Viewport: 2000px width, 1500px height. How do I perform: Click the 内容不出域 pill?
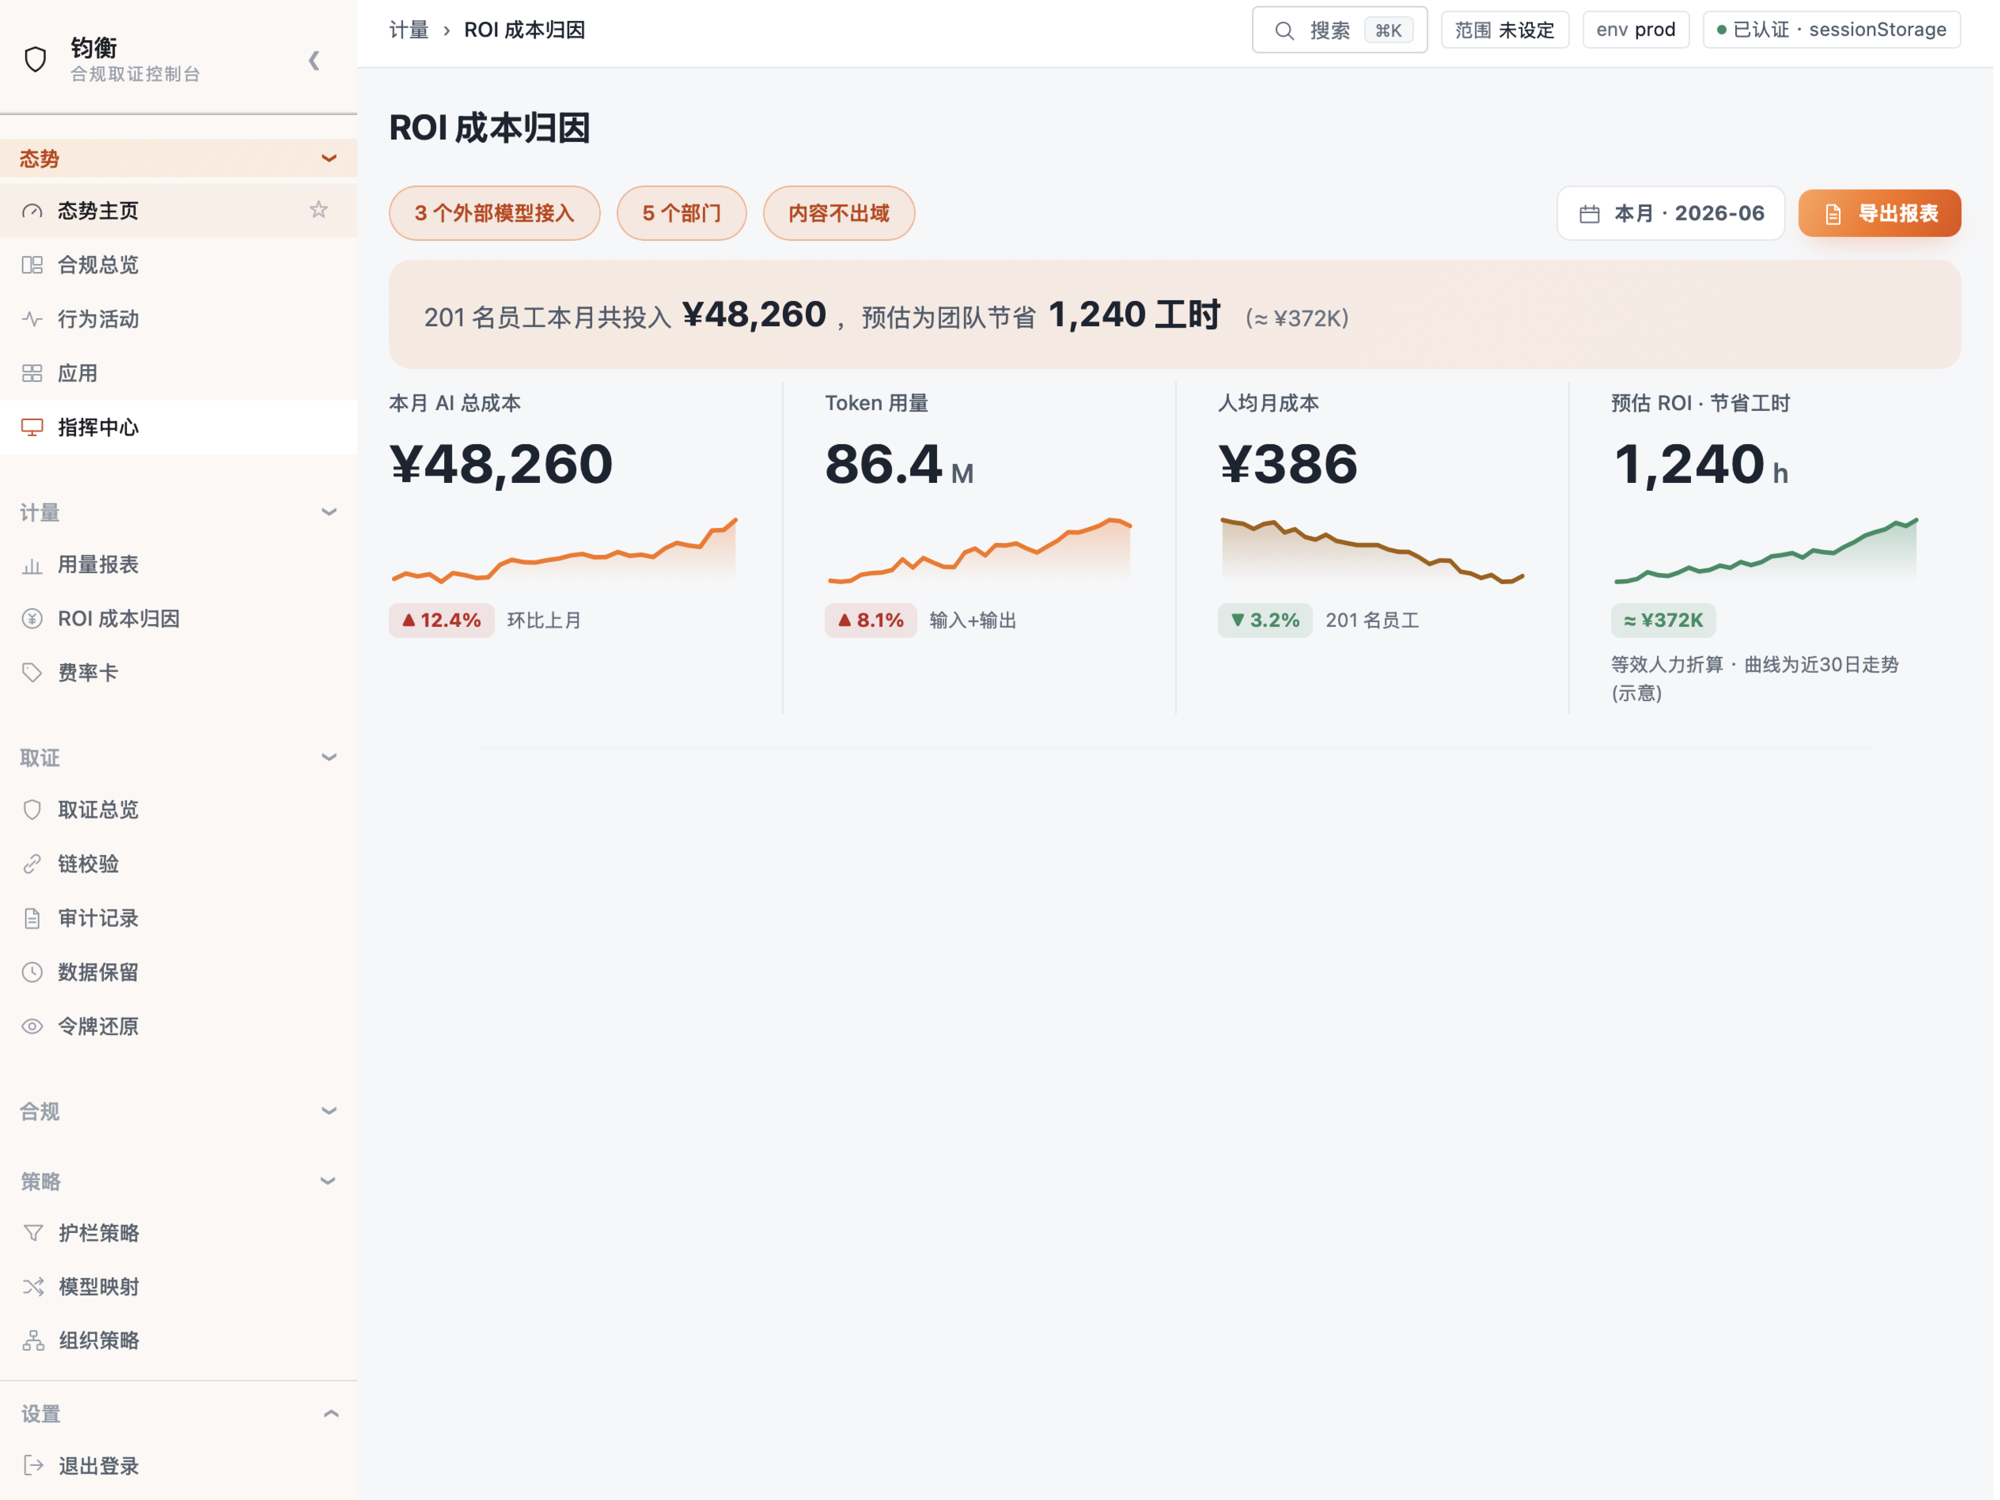point(839,213)
